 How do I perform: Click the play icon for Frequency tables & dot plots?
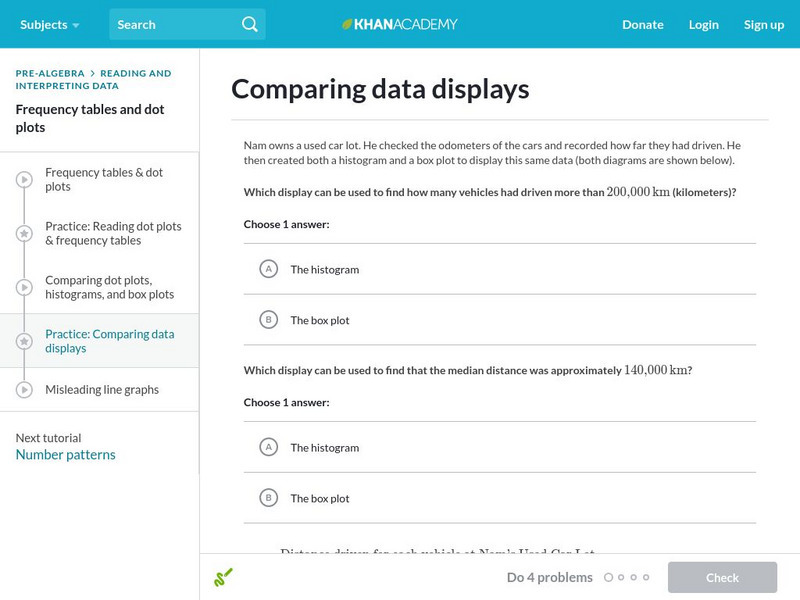tap(24, 180)
